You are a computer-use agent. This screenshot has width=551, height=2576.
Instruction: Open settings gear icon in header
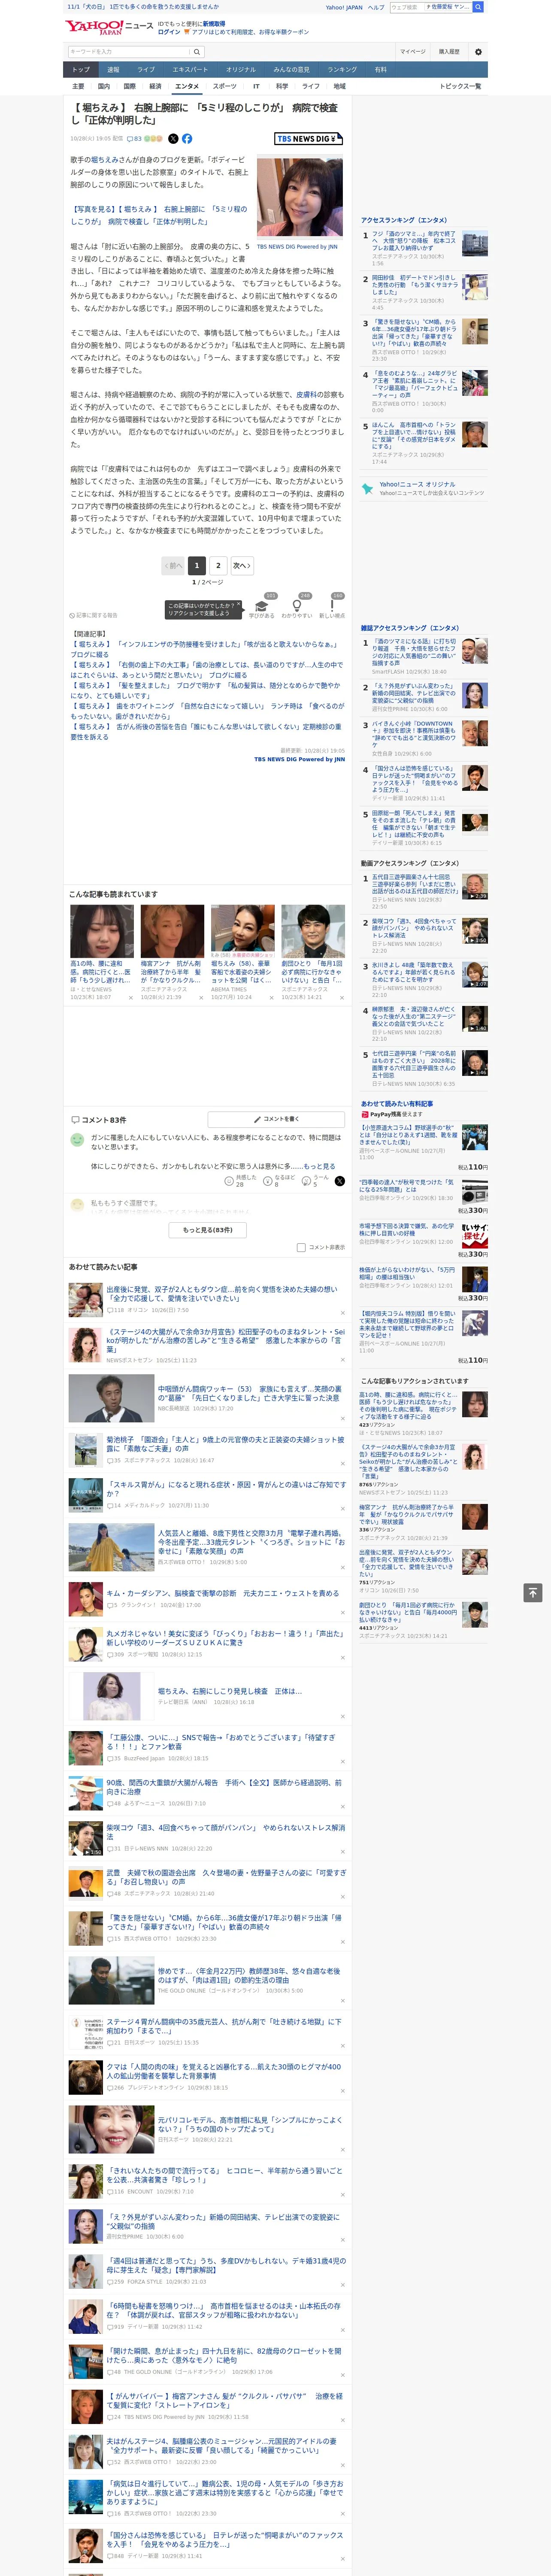478,52
